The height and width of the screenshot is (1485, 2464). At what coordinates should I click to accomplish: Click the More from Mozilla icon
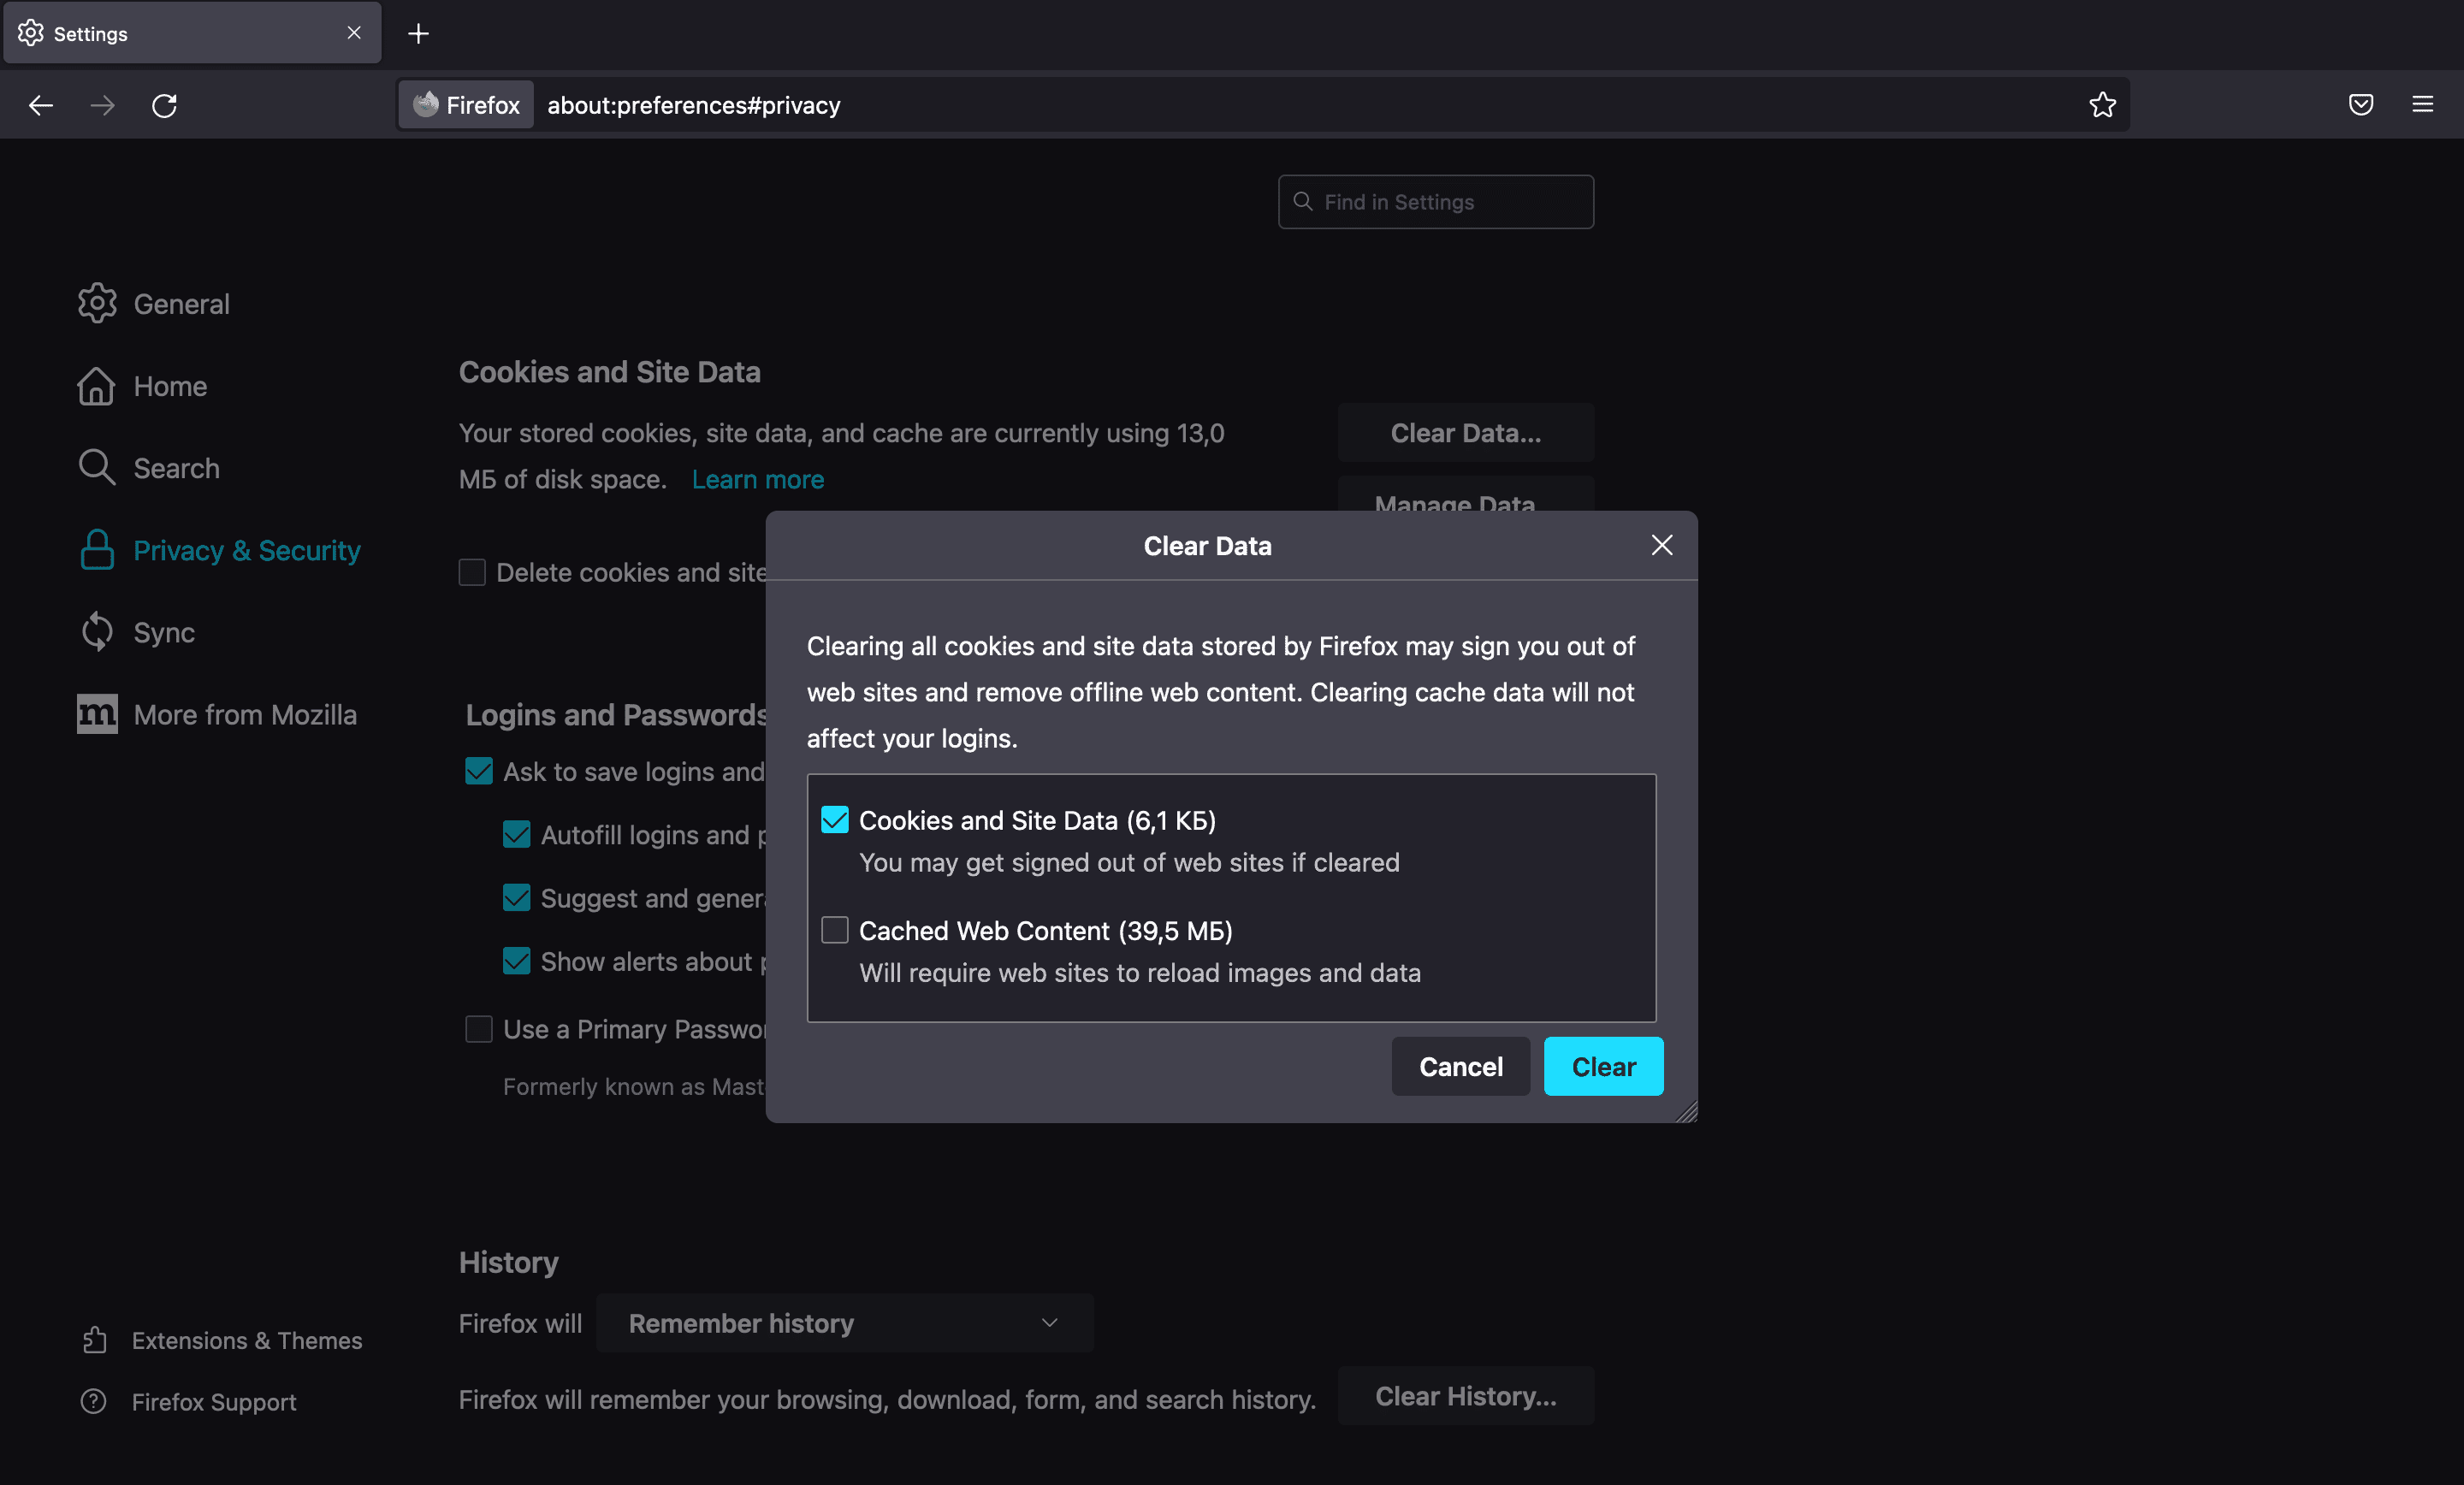(93, 714)
